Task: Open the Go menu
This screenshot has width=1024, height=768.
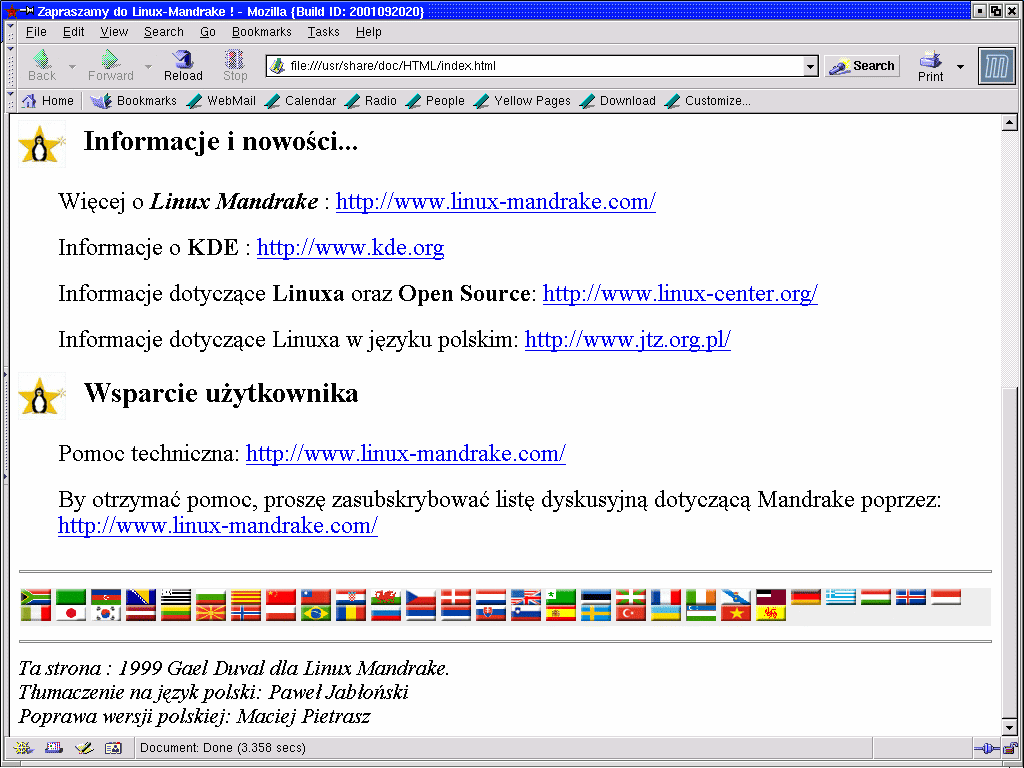Action: [208, 31]
